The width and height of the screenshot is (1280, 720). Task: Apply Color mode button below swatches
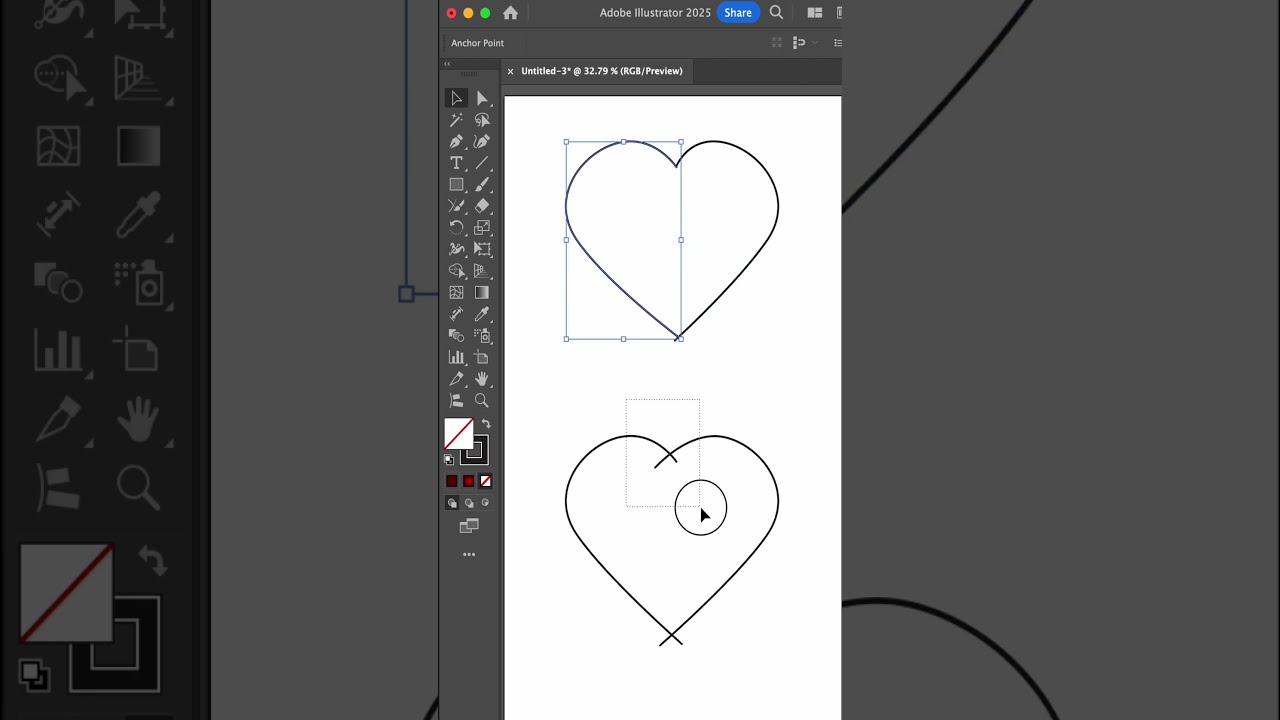(x=452, y=481)
